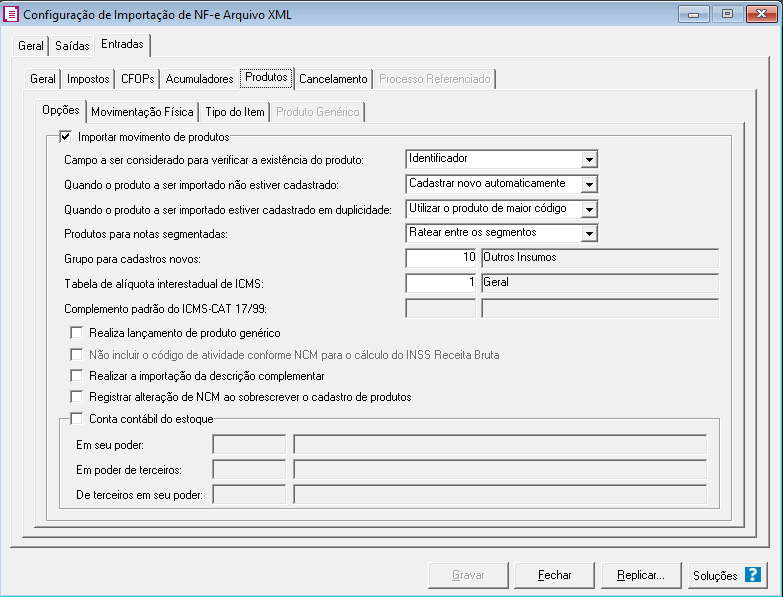Click the Fechar button

tap(554, 575)
